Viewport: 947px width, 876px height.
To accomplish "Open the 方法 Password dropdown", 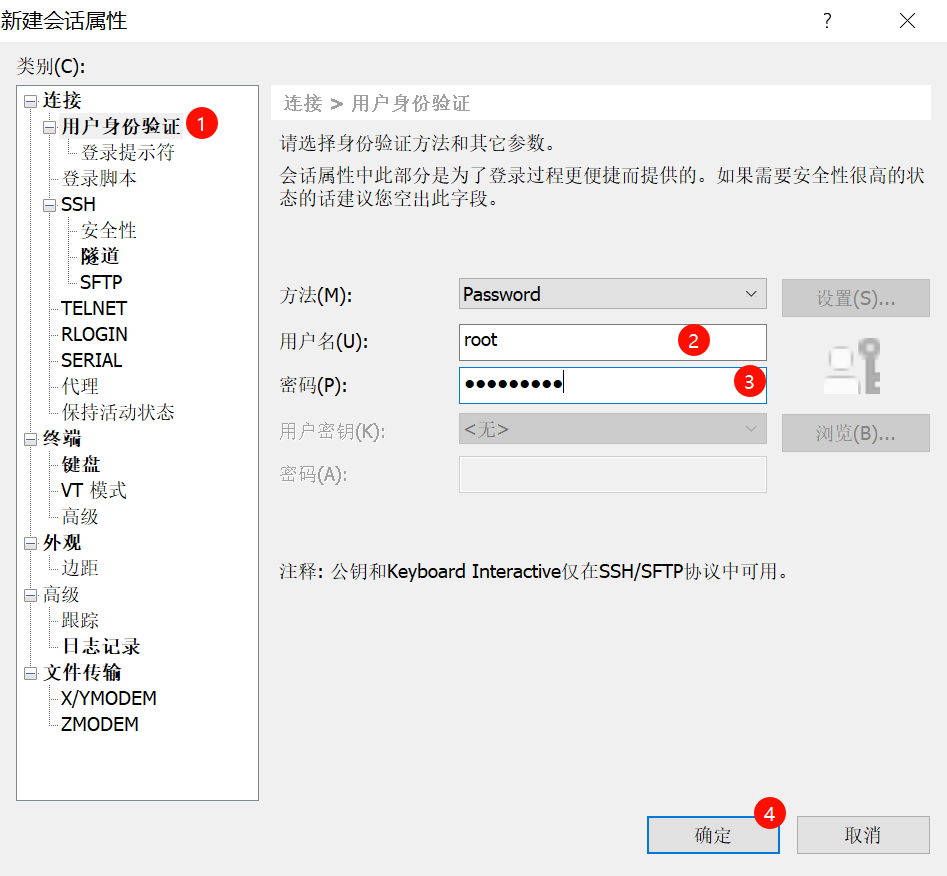I will pyautogui.click(x=612, y=294).
